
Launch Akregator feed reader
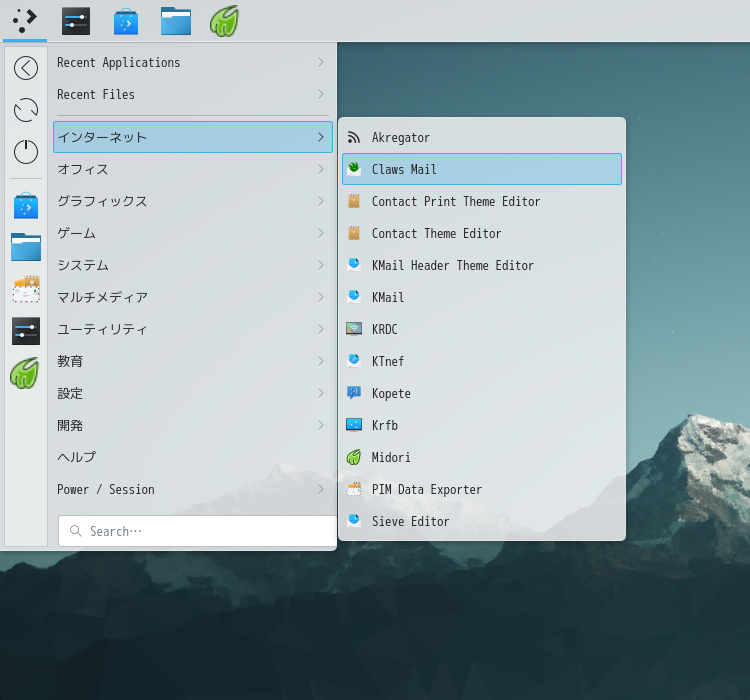(x=482, y=137)
